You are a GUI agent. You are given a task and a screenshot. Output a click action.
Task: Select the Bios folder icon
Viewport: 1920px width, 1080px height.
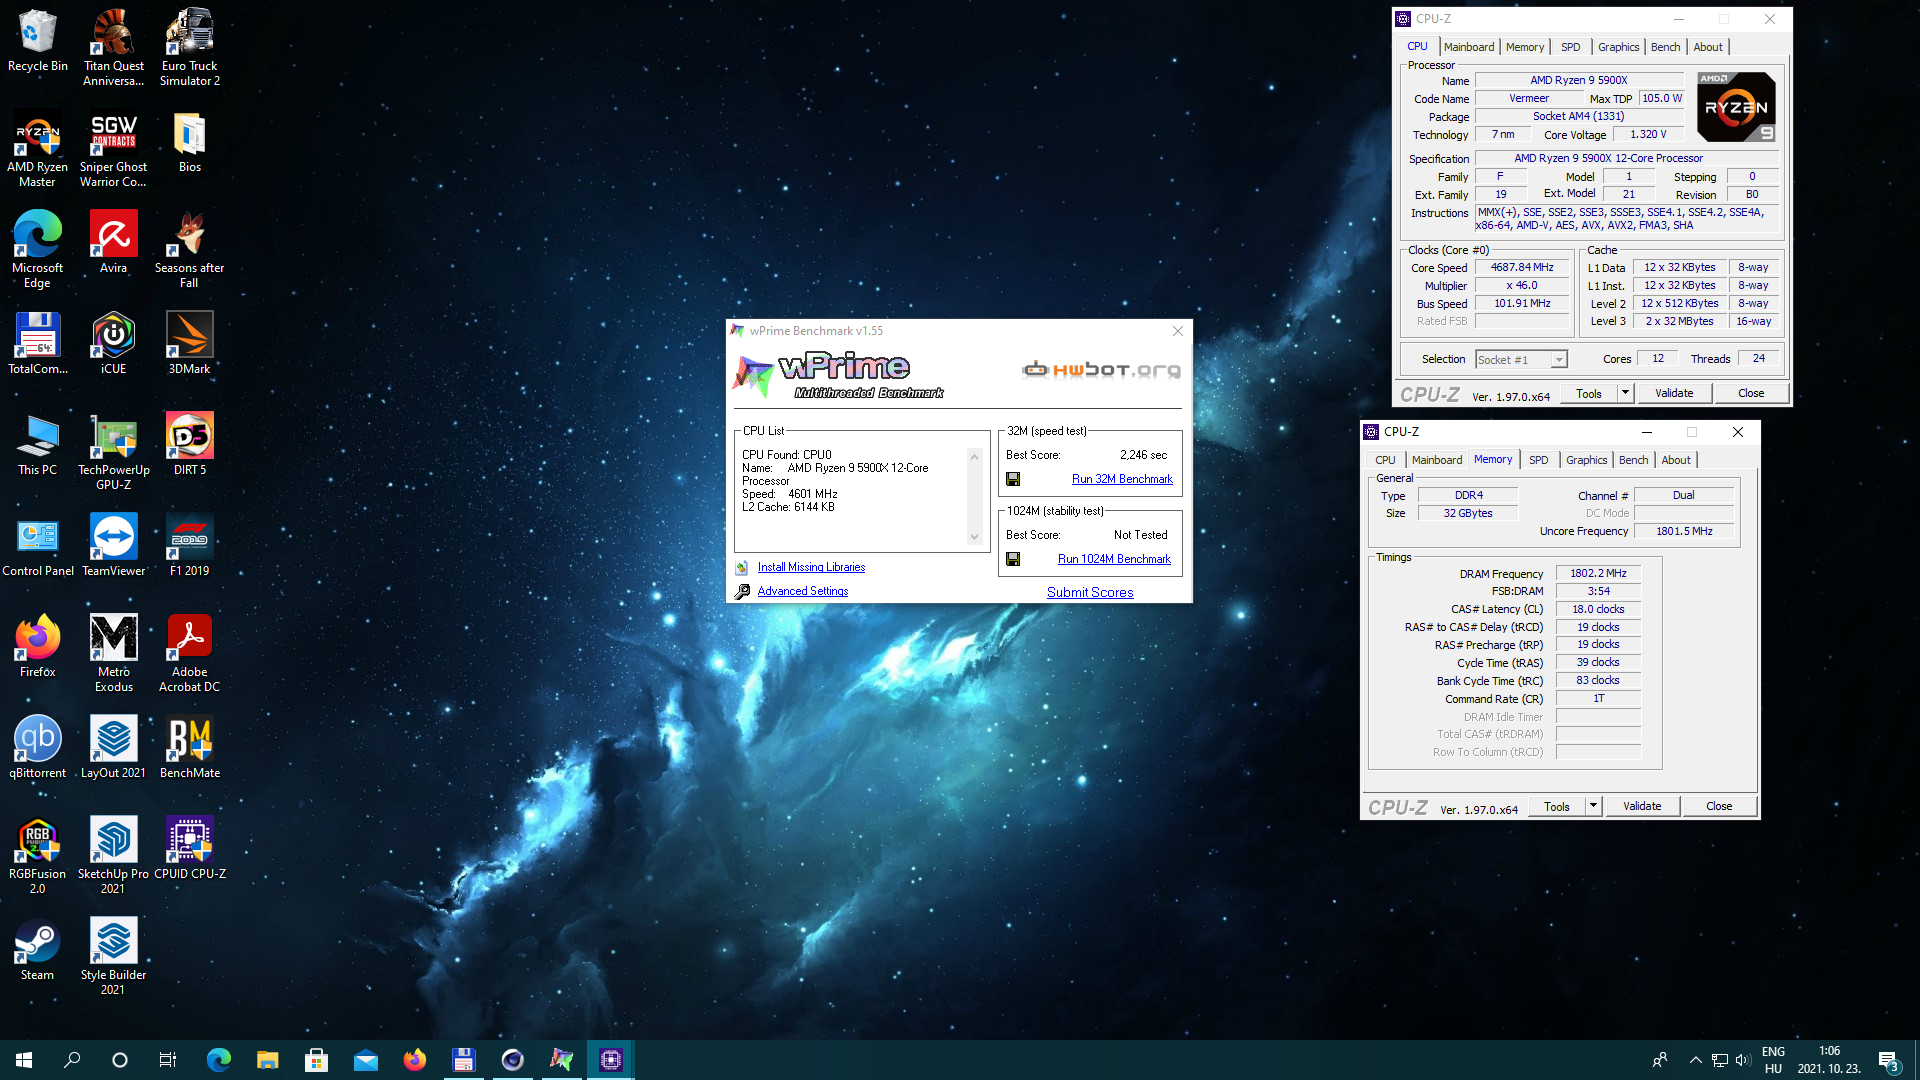(189, 142)
